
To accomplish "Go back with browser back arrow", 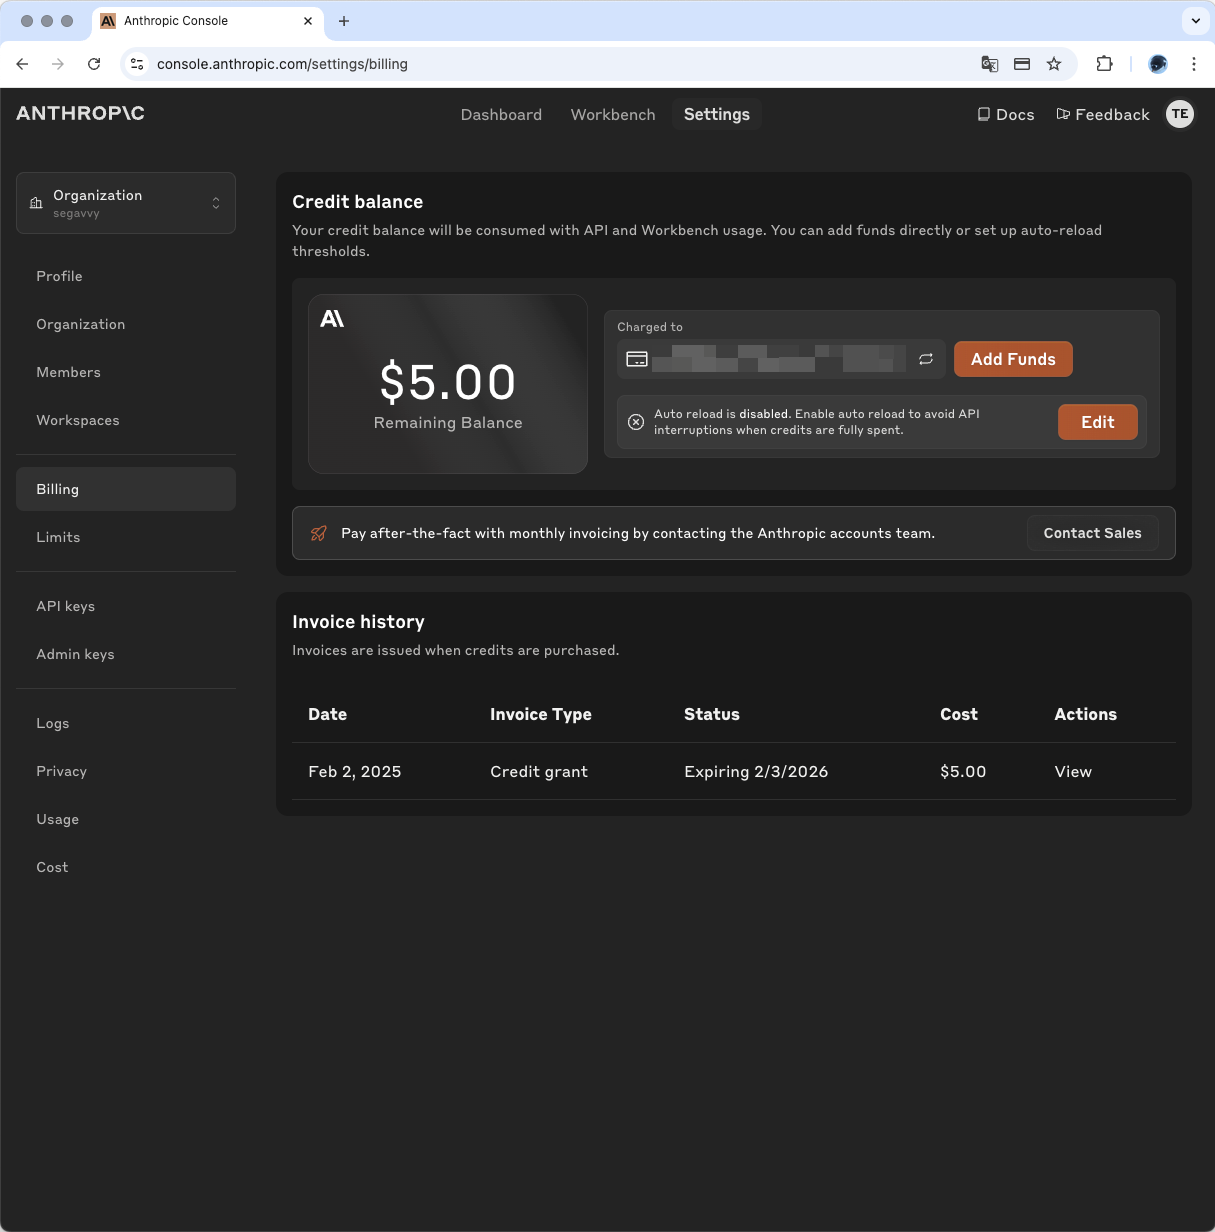I will click(x=22, y=64).
